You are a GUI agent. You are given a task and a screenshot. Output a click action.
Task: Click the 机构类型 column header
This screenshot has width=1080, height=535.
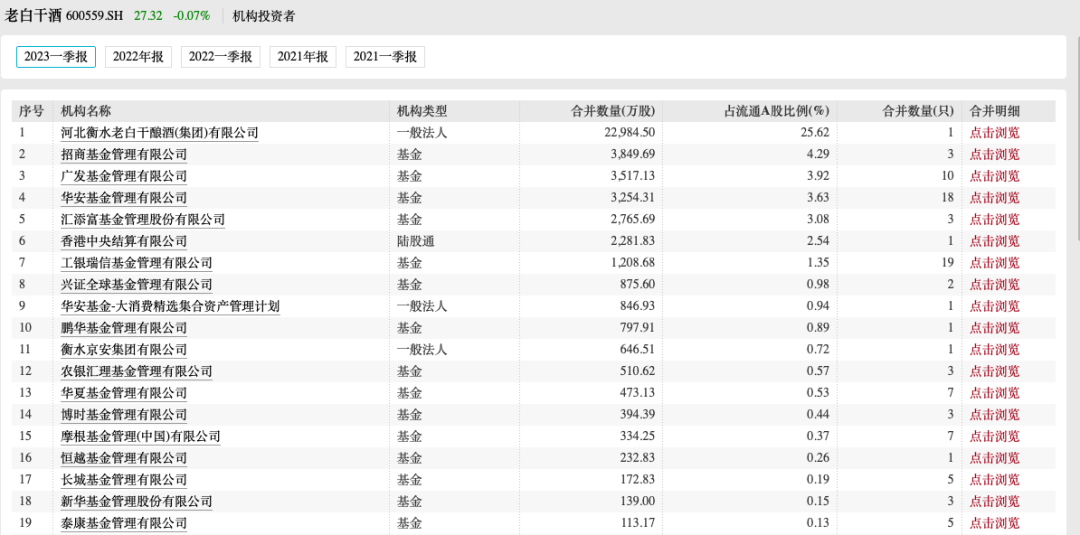click(x=422, y=111)
